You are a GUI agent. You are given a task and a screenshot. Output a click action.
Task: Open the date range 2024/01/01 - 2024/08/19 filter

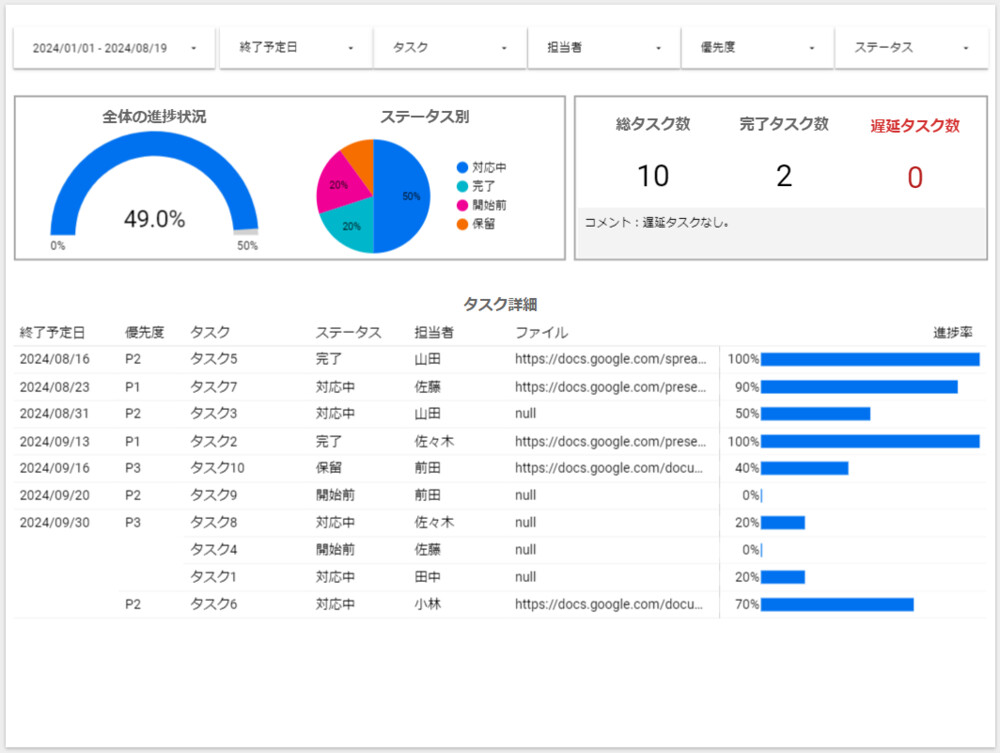click(113, 48)
